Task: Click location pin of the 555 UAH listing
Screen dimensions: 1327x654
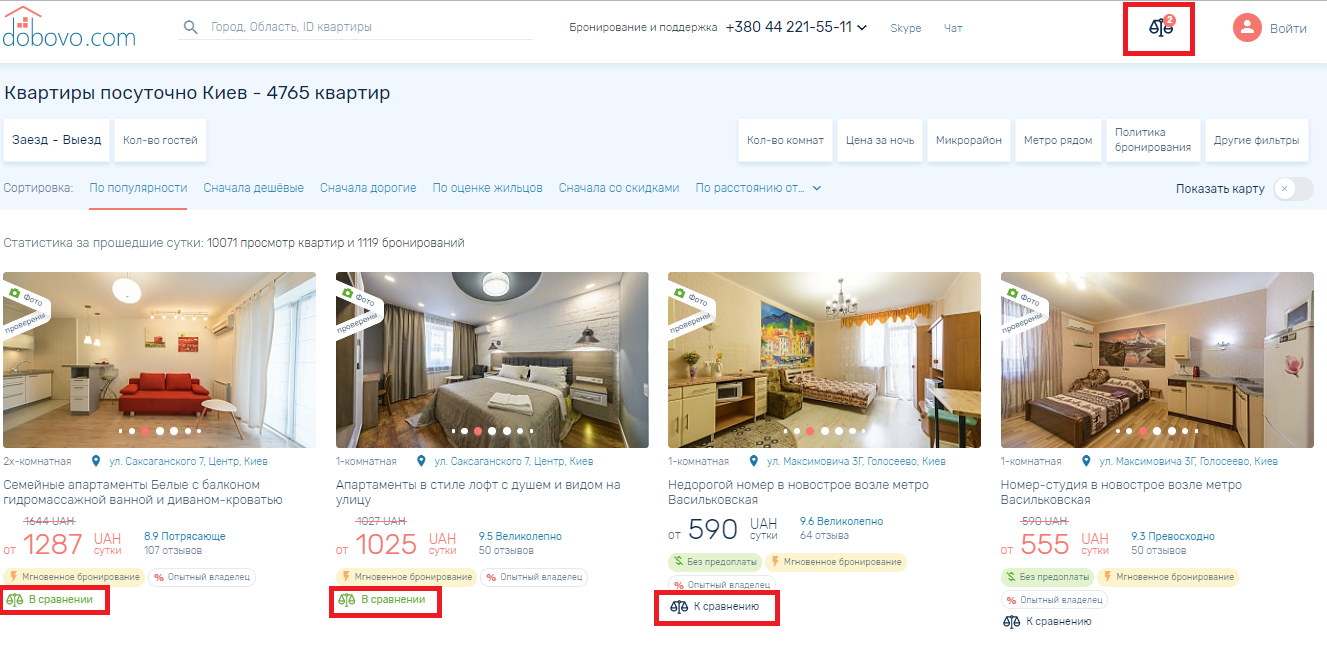Action: pos(1088,461)
